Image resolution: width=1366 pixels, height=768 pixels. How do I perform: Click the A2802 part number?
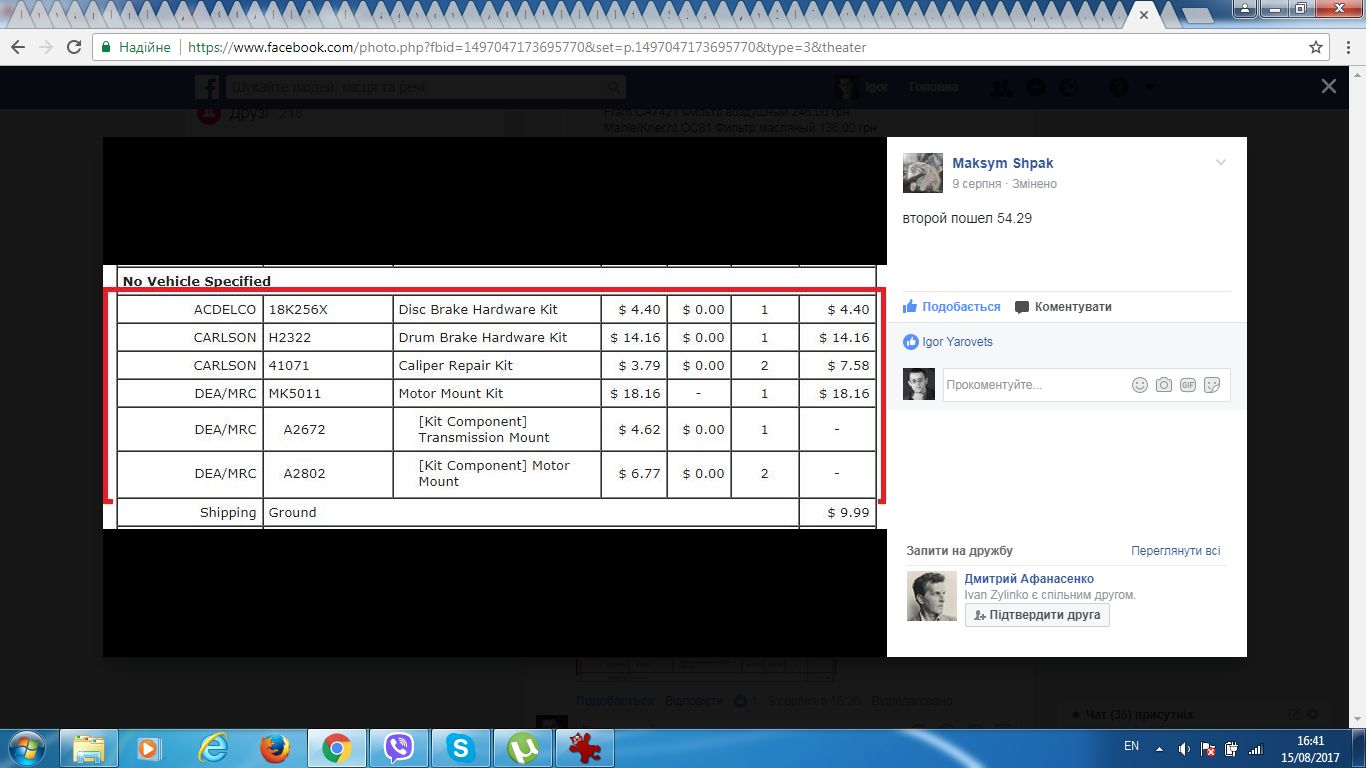[x=304, y=474]
